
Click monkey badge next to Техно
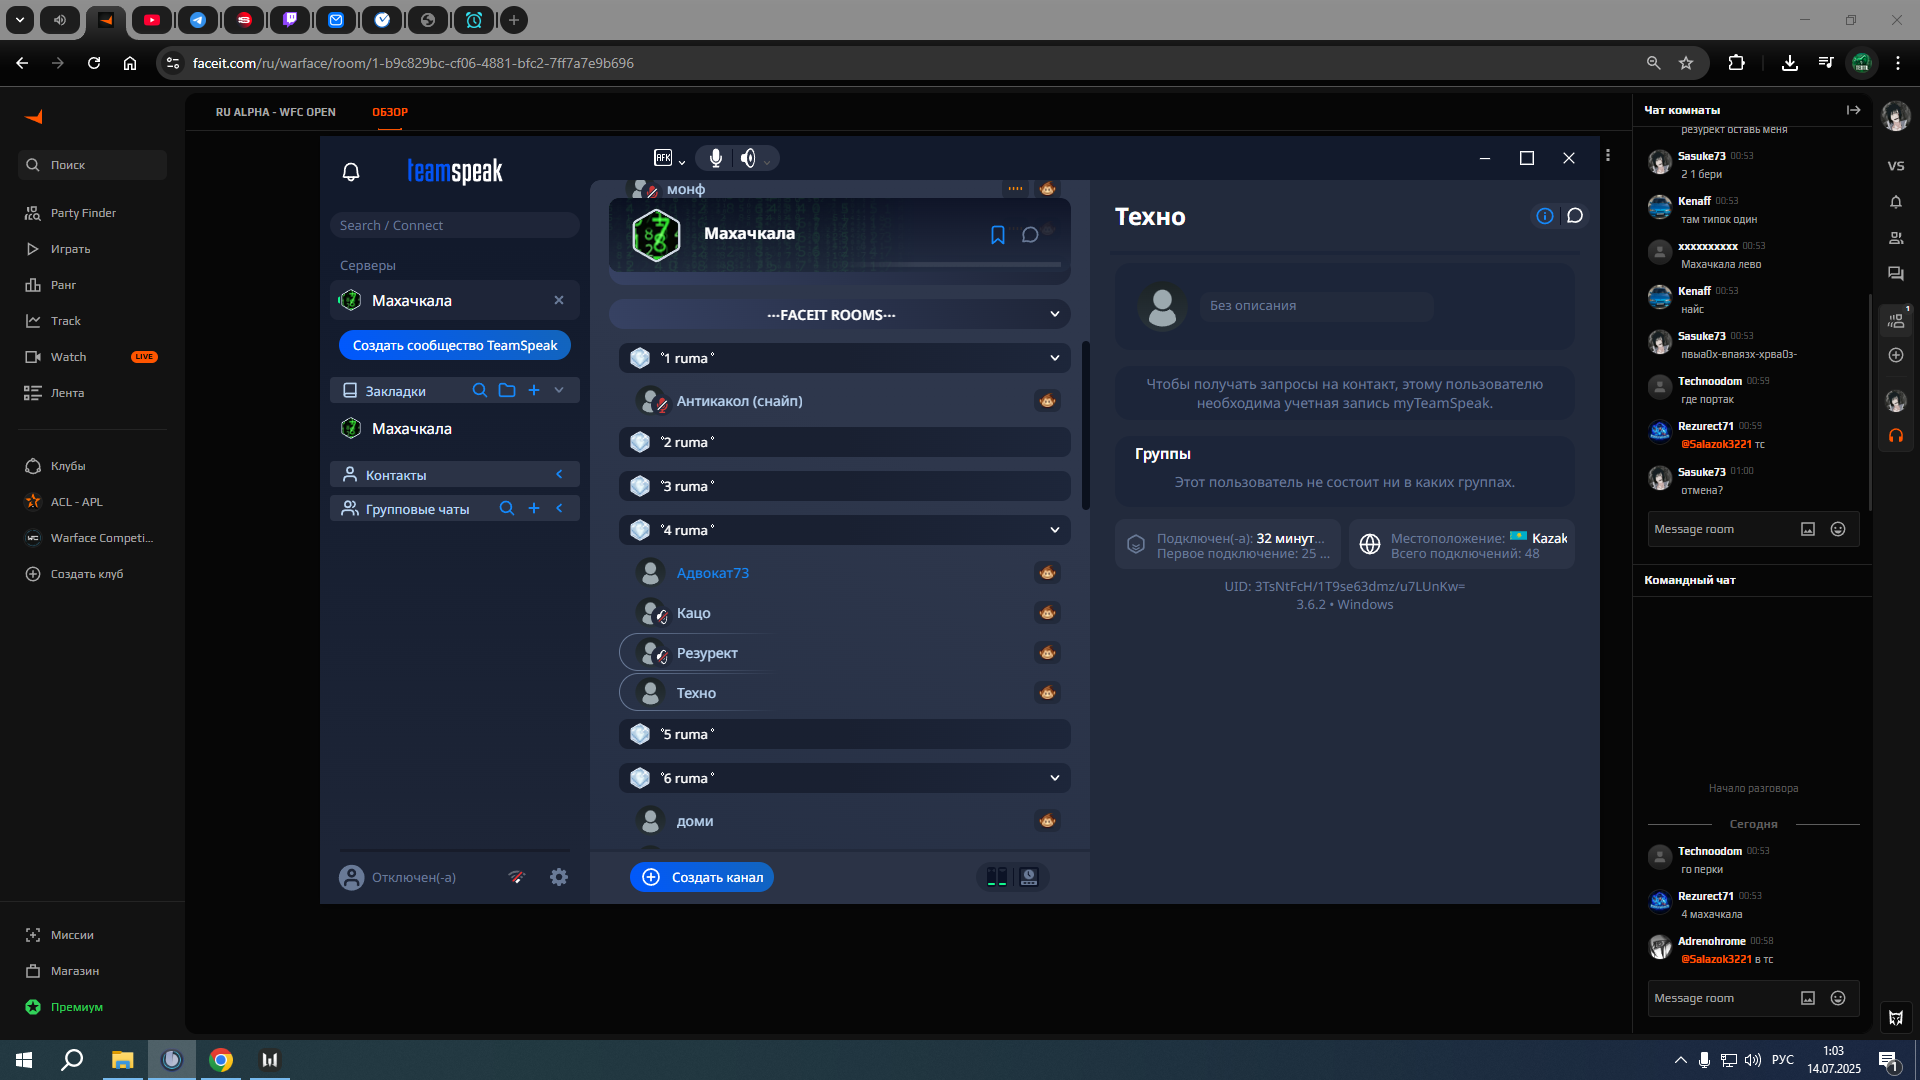pyautogui.click(x=1047, y=693)
